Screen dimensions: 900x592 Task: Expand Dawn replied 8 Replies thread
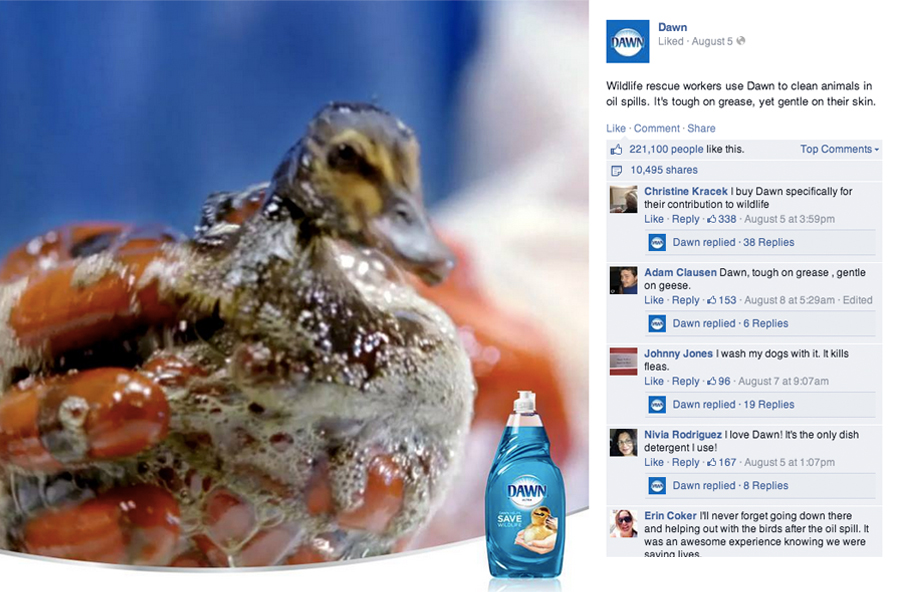pyautogui.click(x=730, y=485)
